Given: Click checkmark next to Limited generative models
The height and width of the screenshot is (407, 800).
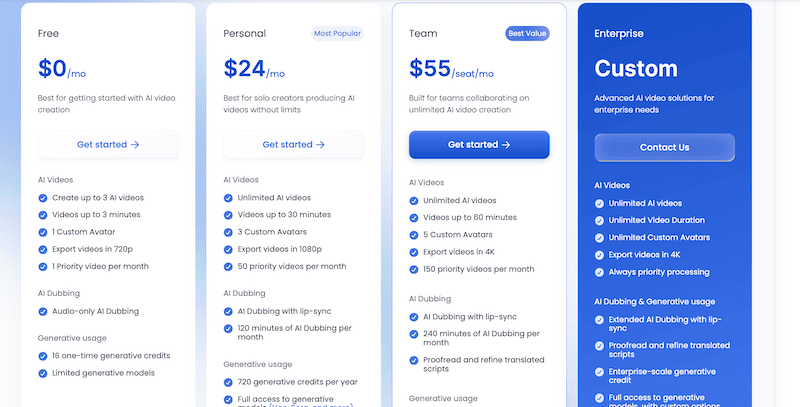Looking at the screenshot, I should coord(43,373).
